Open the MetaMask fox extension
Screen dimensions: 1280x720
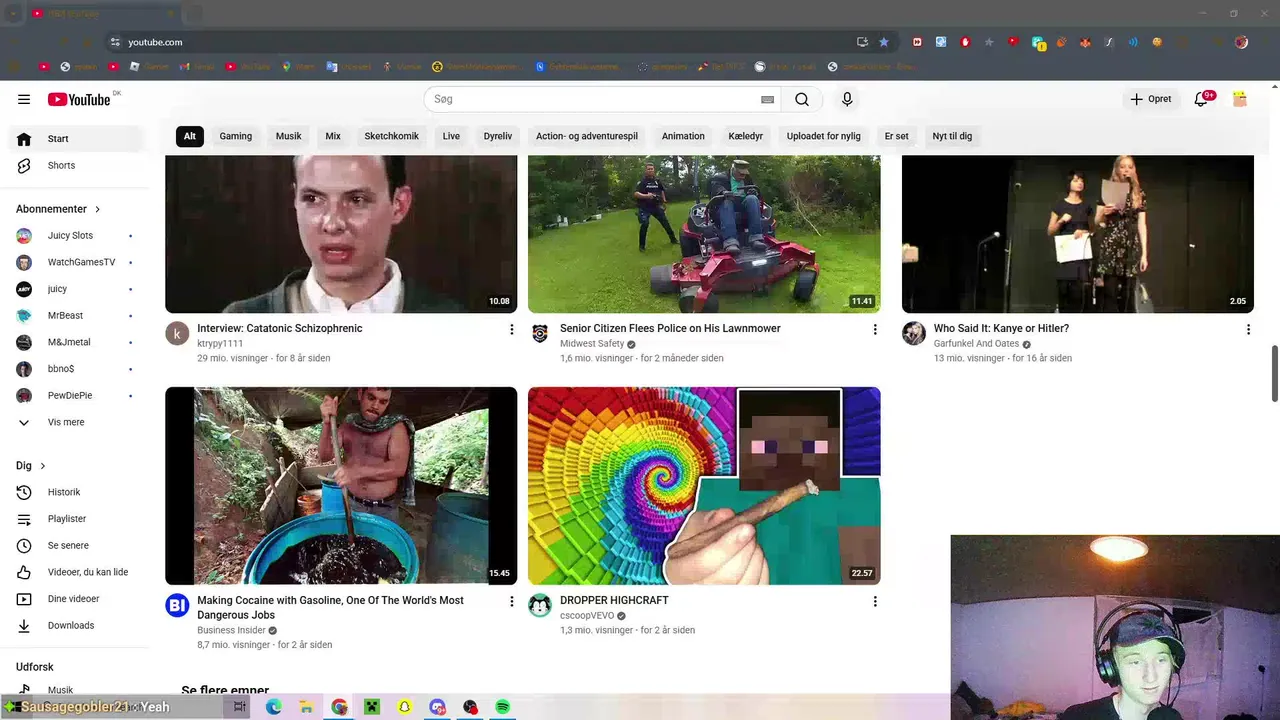[1085, 42]
